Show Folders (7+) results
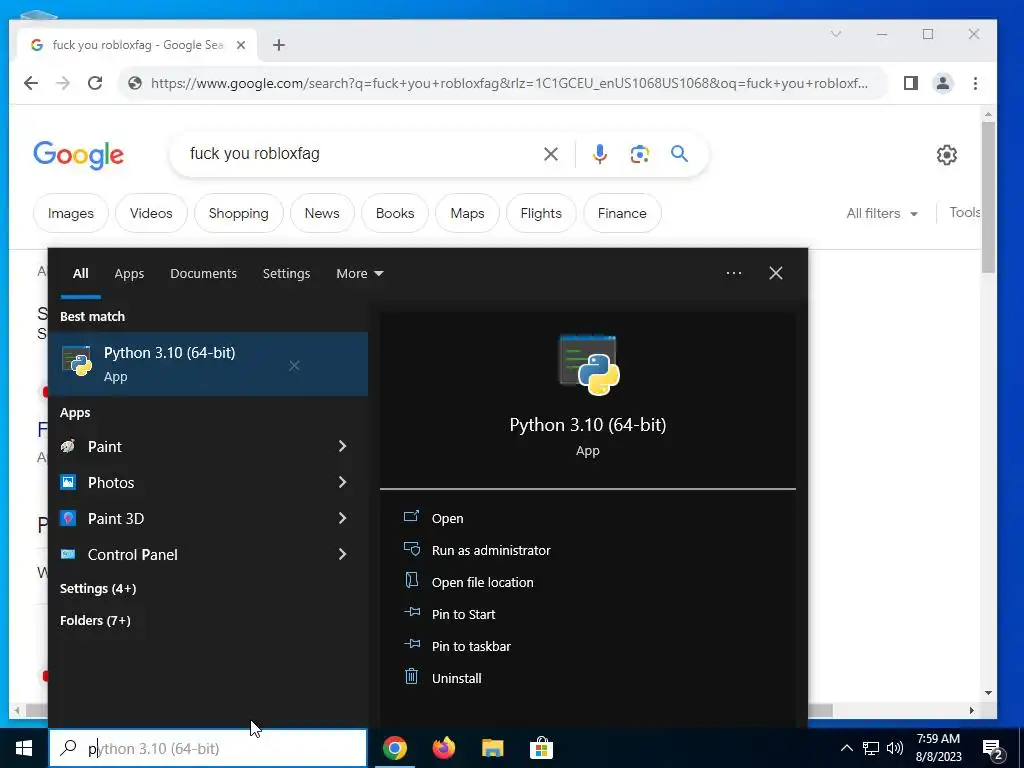Image resolution: width=1024 pixels, height=768 pixels. coord(95,620)
